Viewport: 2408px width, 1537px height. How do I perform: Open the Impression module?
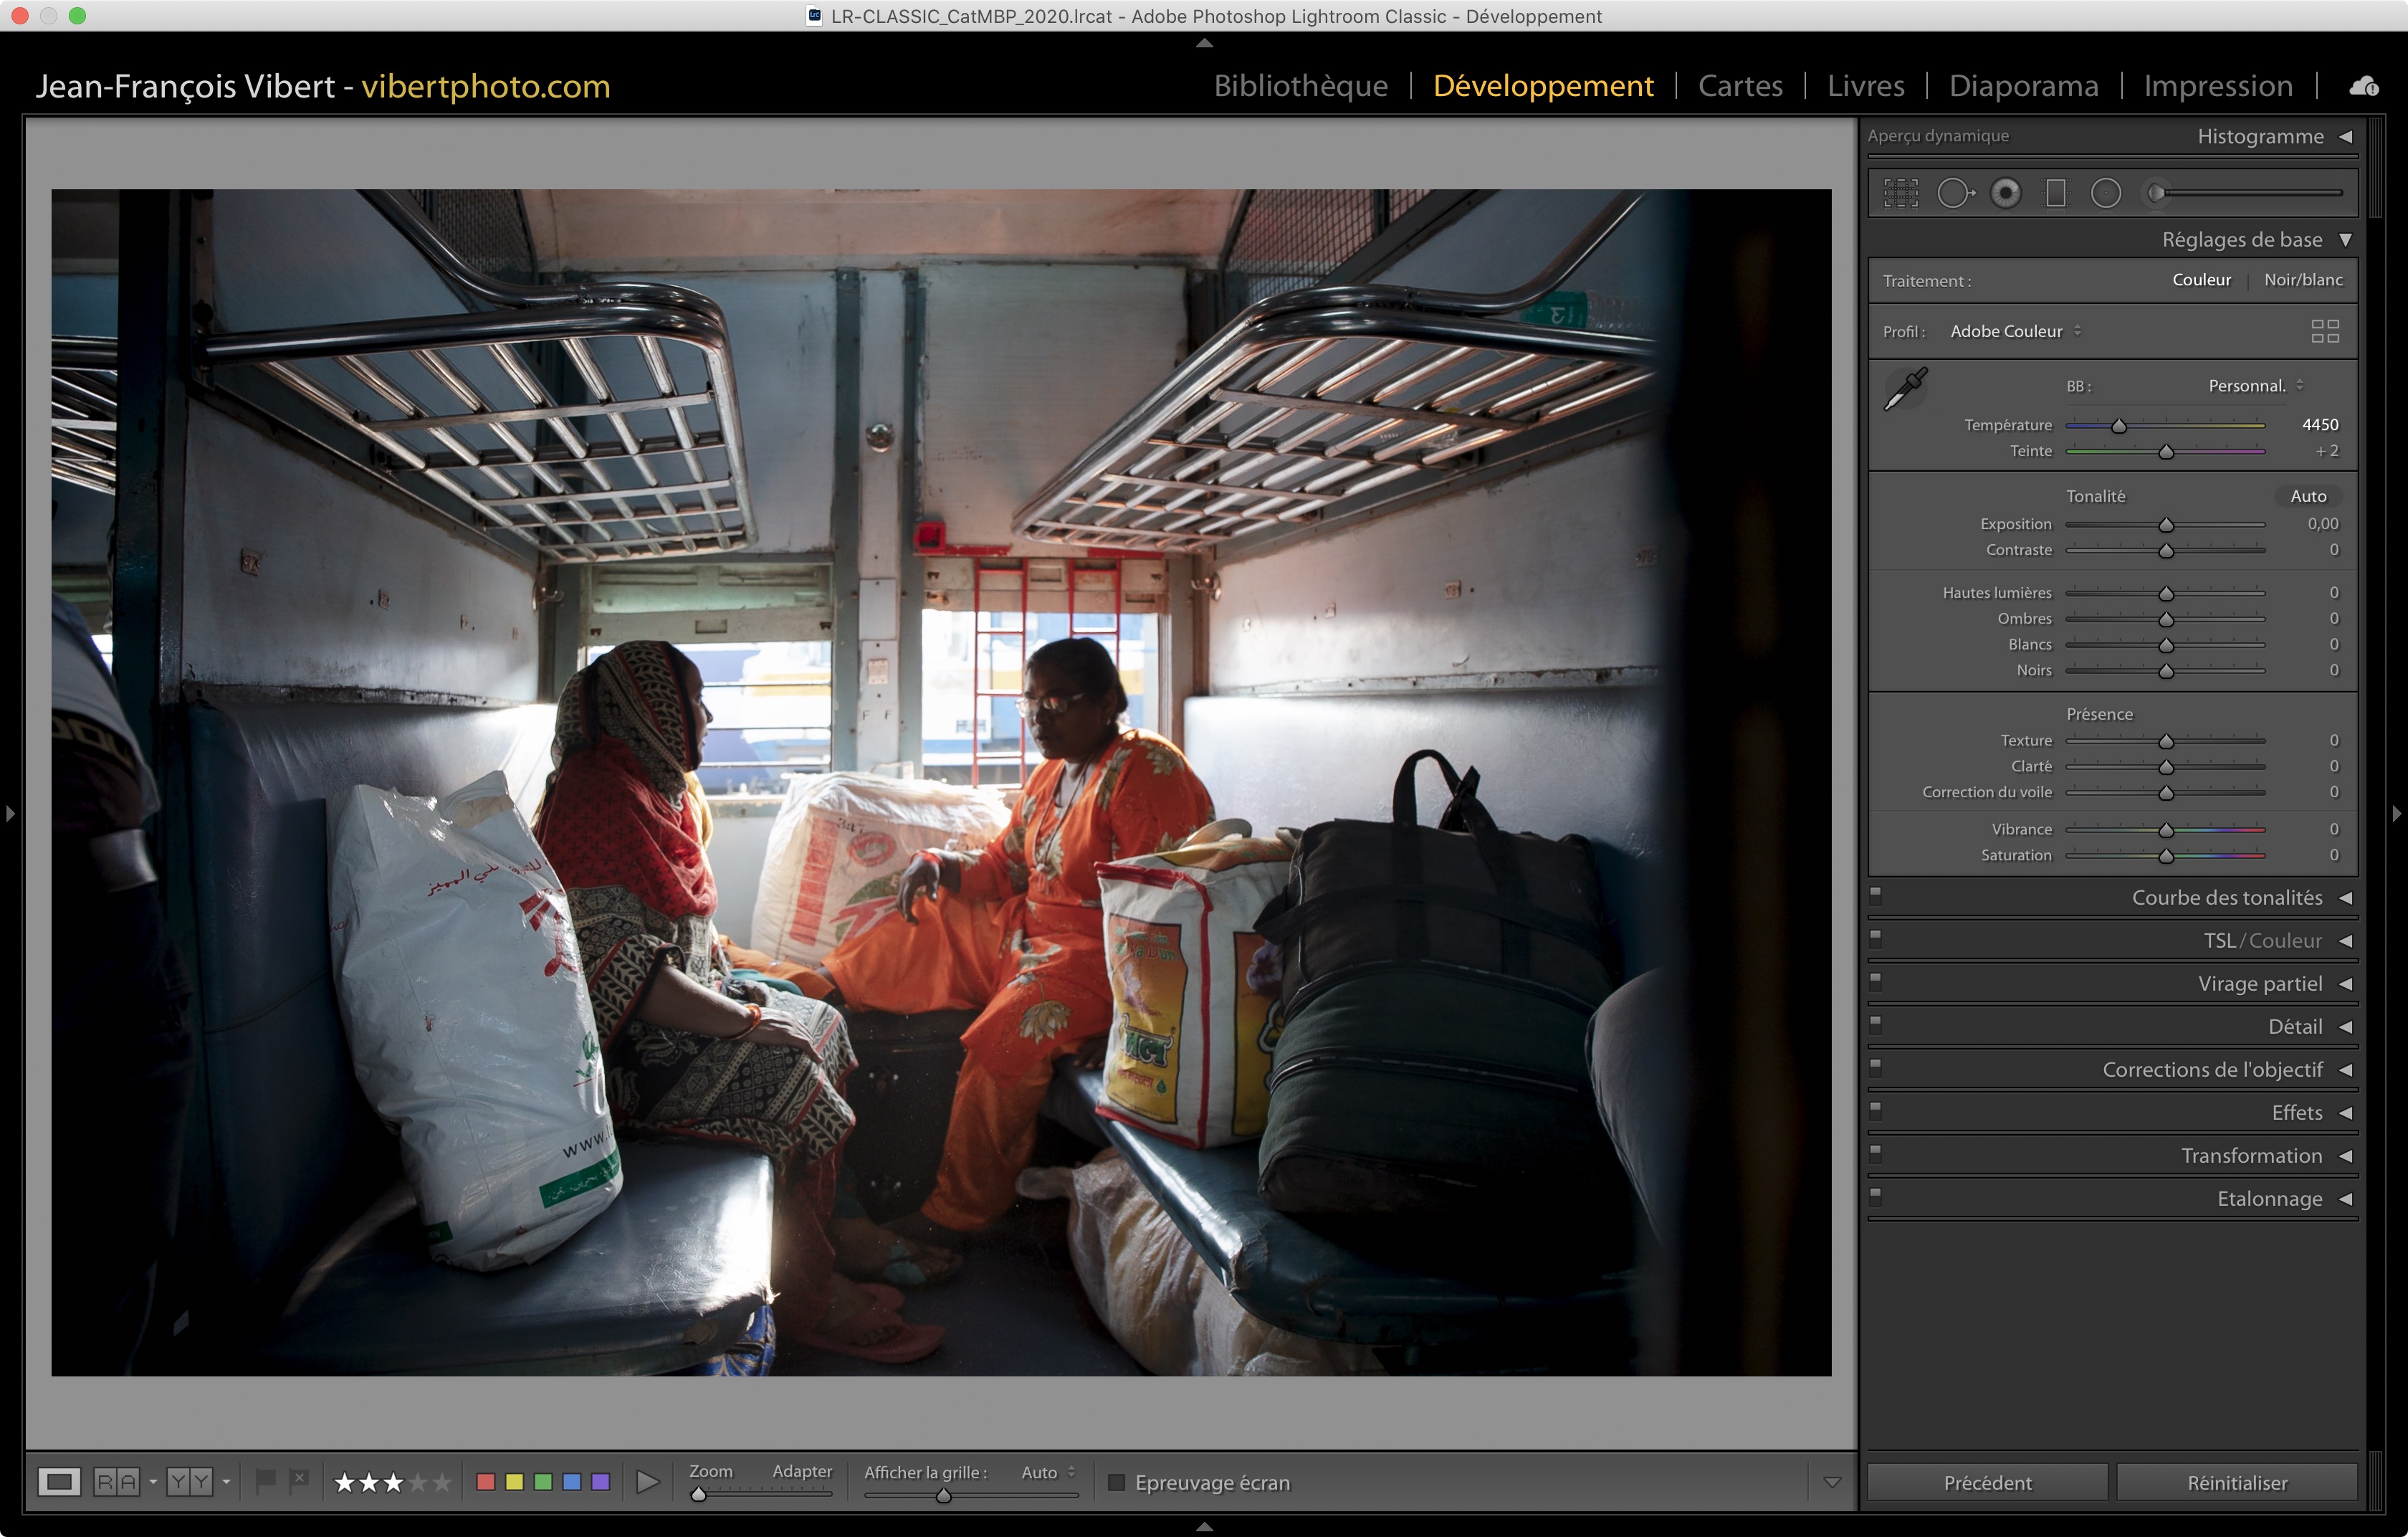[2217, 86]
